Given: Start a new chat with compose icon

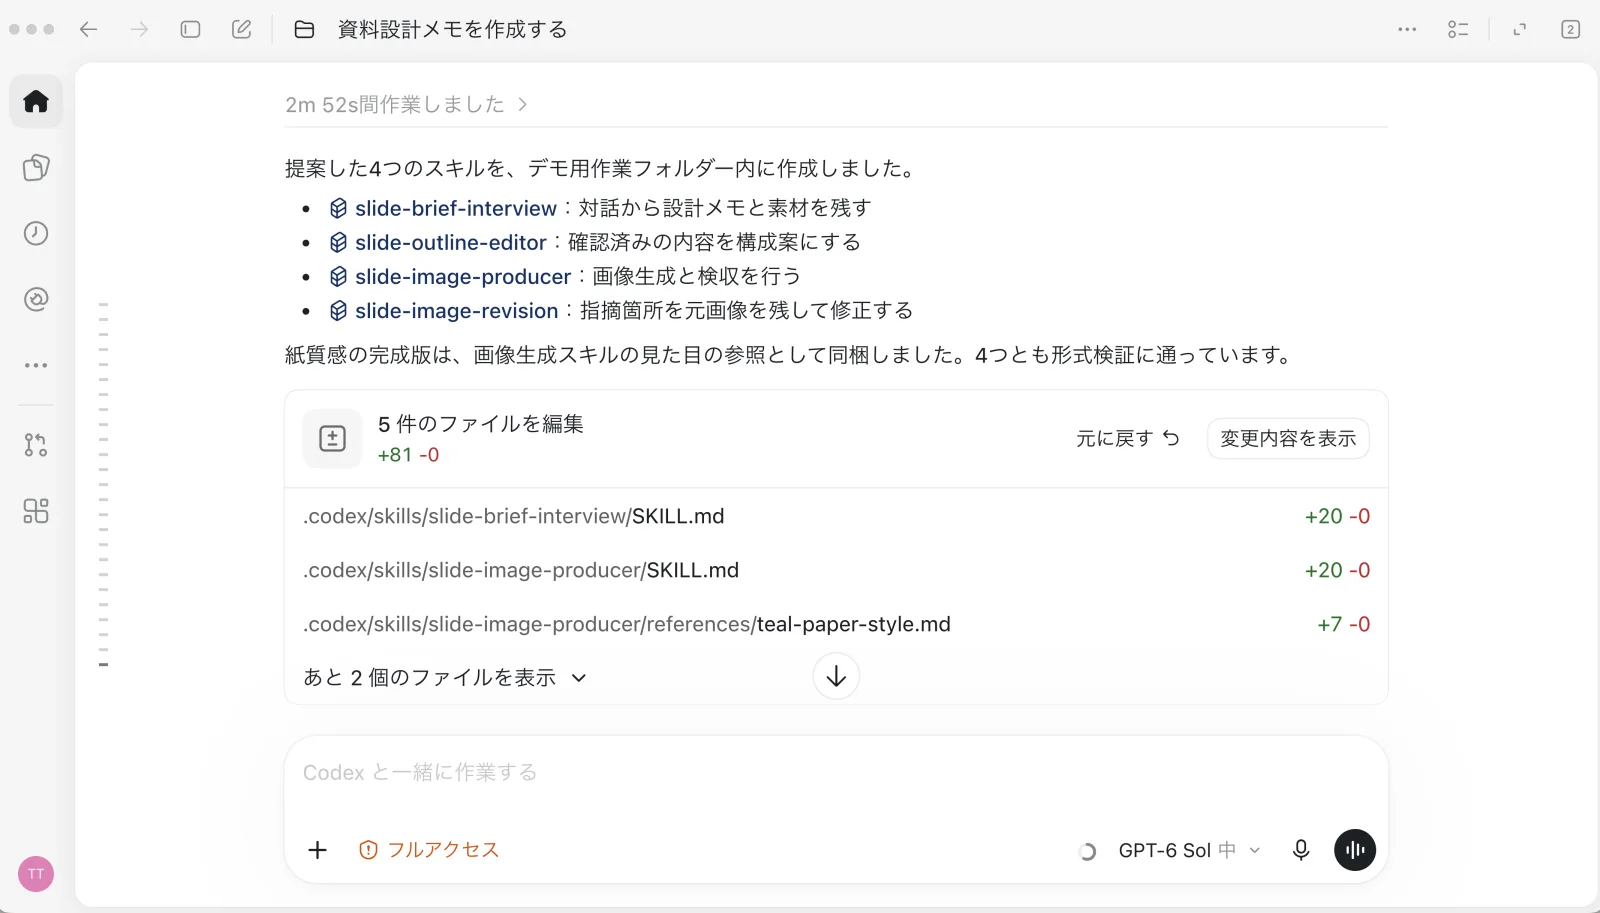Looking at the screenshot, I should tap(242, 29).
